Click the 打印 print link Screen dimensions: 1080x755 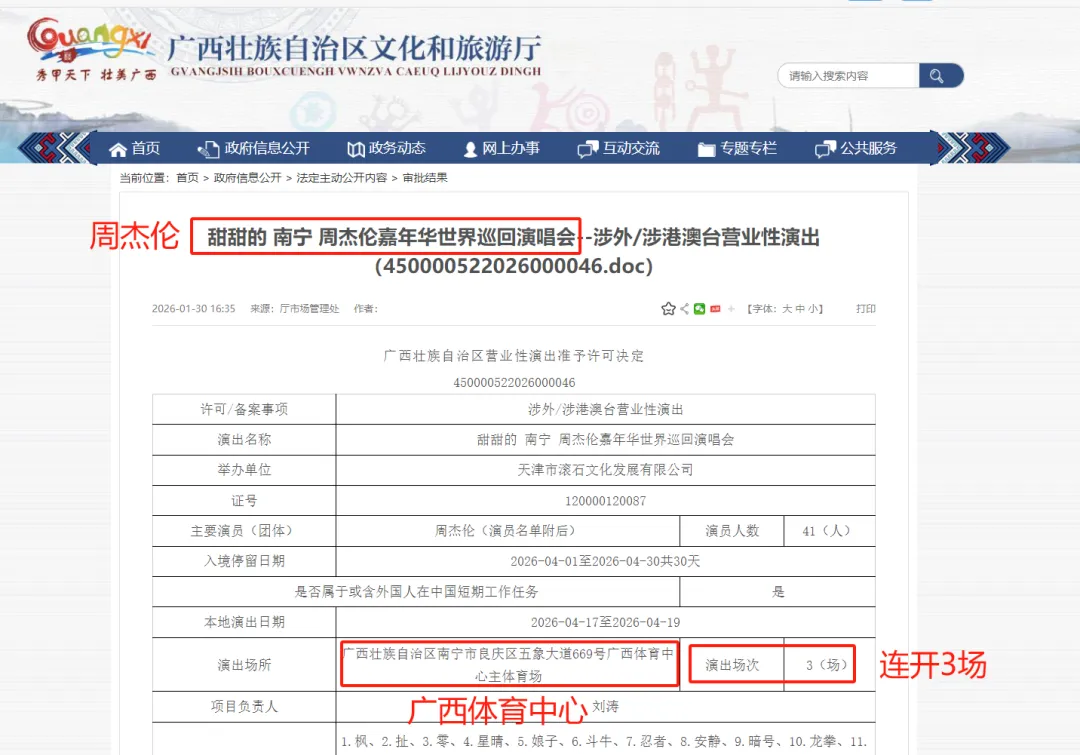pyautogui.click(x=866, y=309)
